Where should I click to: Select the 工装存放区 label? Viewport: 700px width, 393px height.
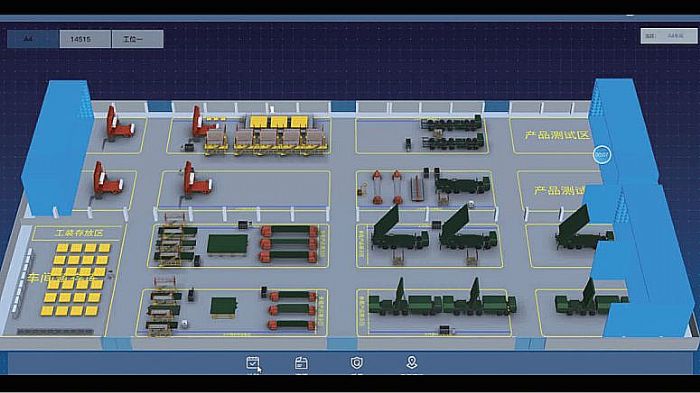tap(79, 233)
